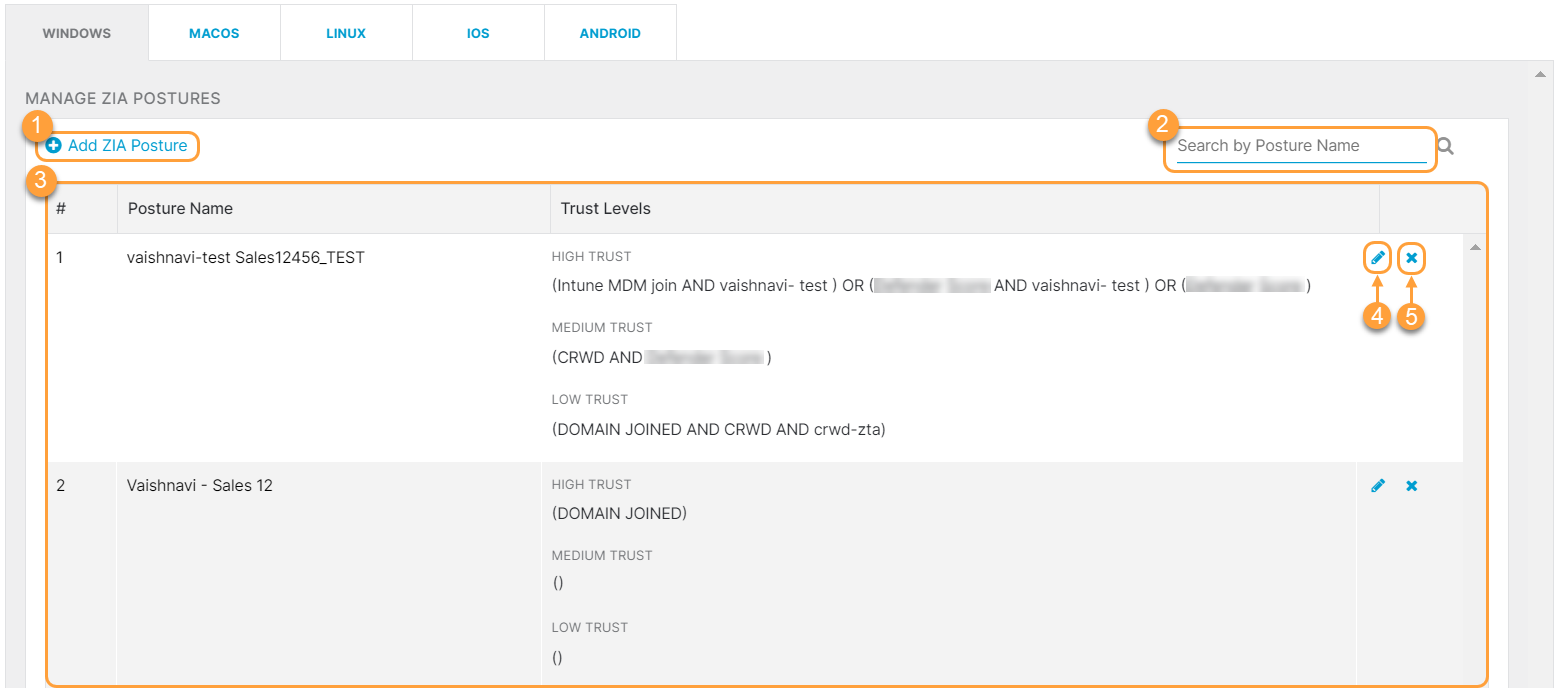
Task: Click the page scrollbar up arrow
Action: pyautogui.click(x=1540, y=73)
